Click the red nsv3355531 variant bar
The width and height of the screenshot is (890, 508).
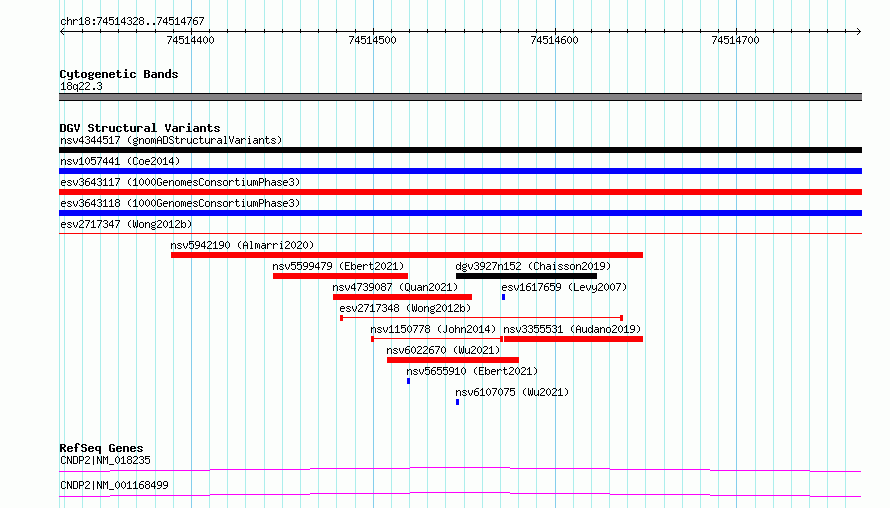tap(573, 339)
